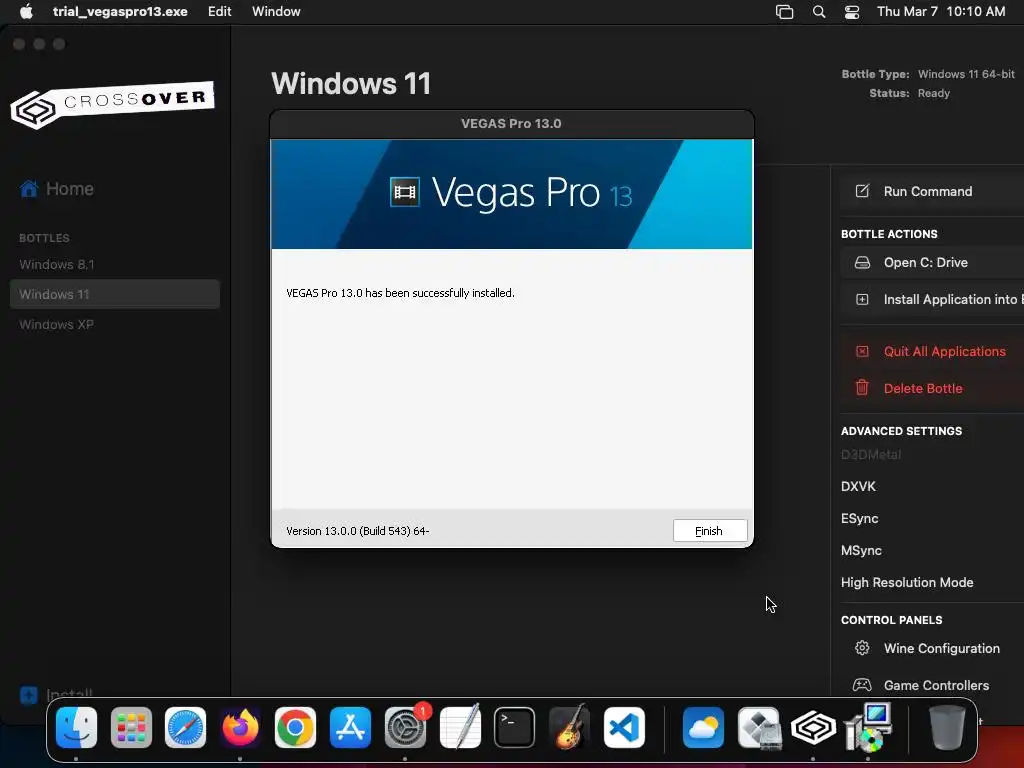Click the CrossOver logo in the sidebar
Screen dimensions: 1024x768
tap(112, 105)
